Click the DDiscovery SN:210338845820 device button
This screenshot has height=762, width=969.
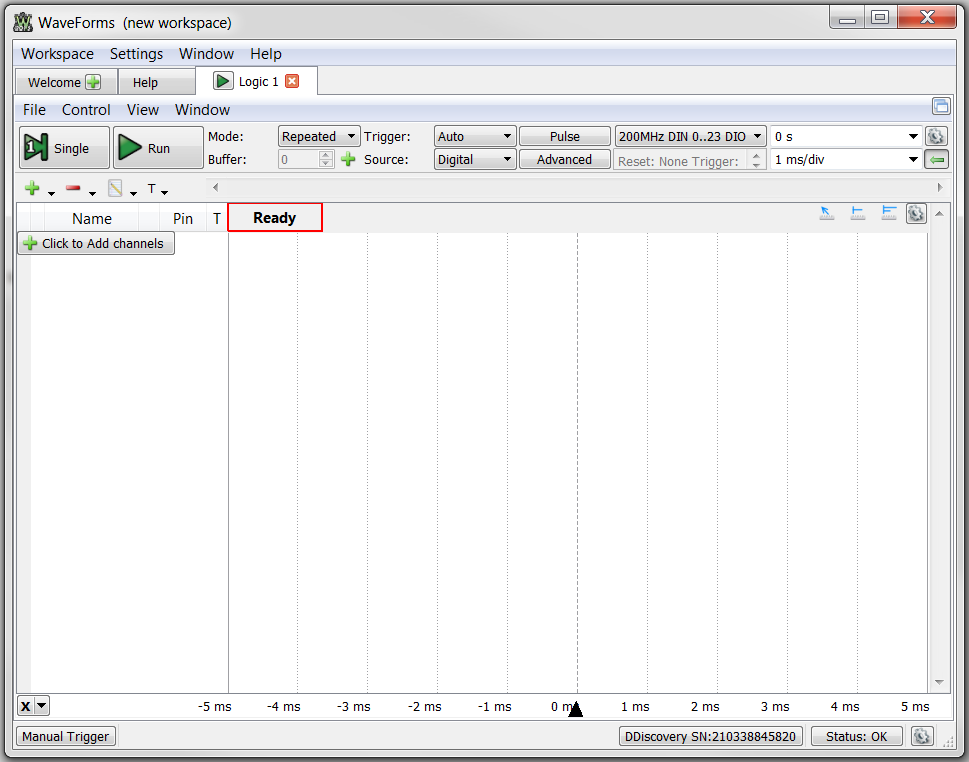(711, 736)
